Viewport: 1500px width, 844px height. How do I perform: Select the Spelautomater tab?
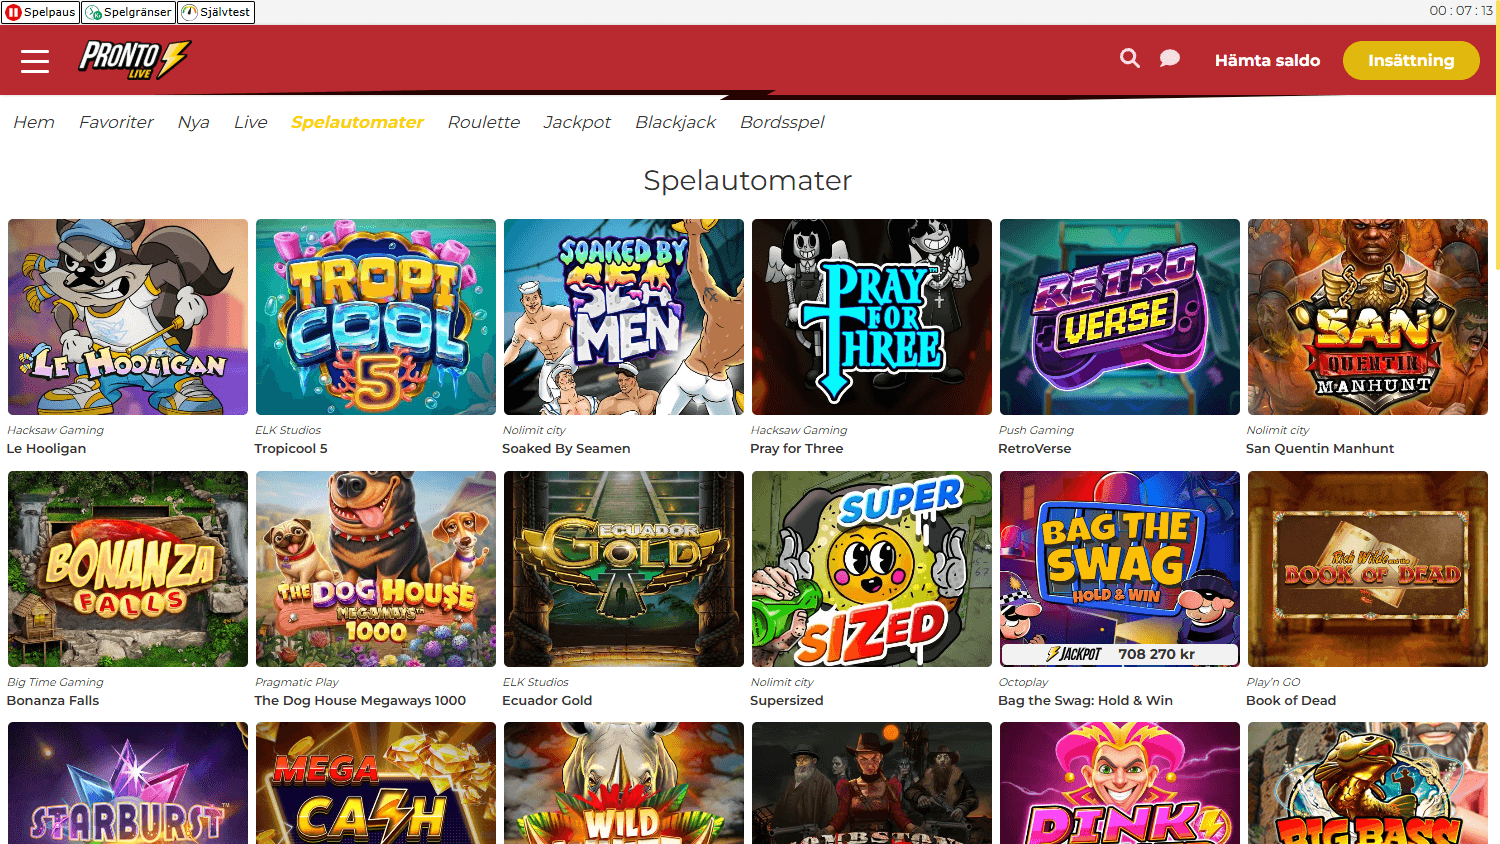pyautogui.click(x=357, y=122)
